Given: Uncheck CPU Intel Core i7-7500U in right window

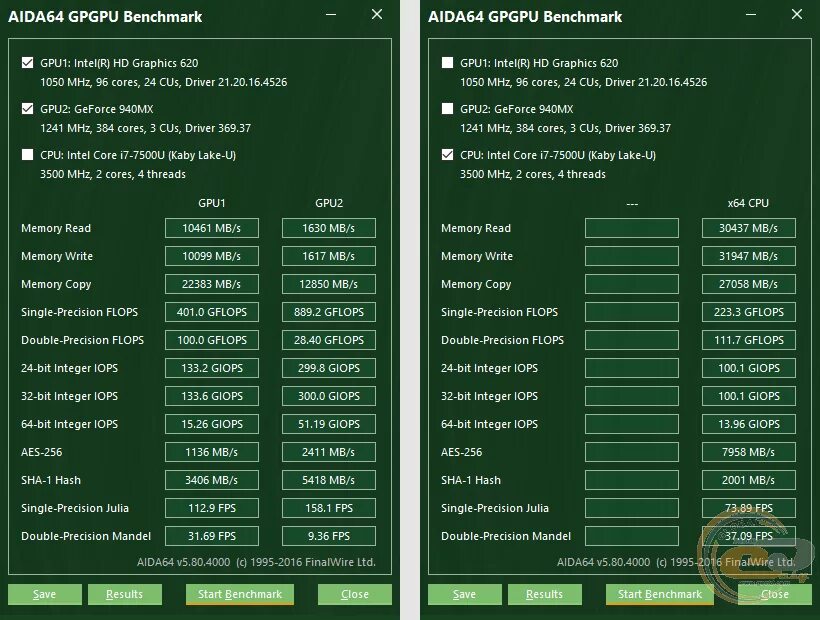Looking at the screenshot, I should tap(448, 155).
